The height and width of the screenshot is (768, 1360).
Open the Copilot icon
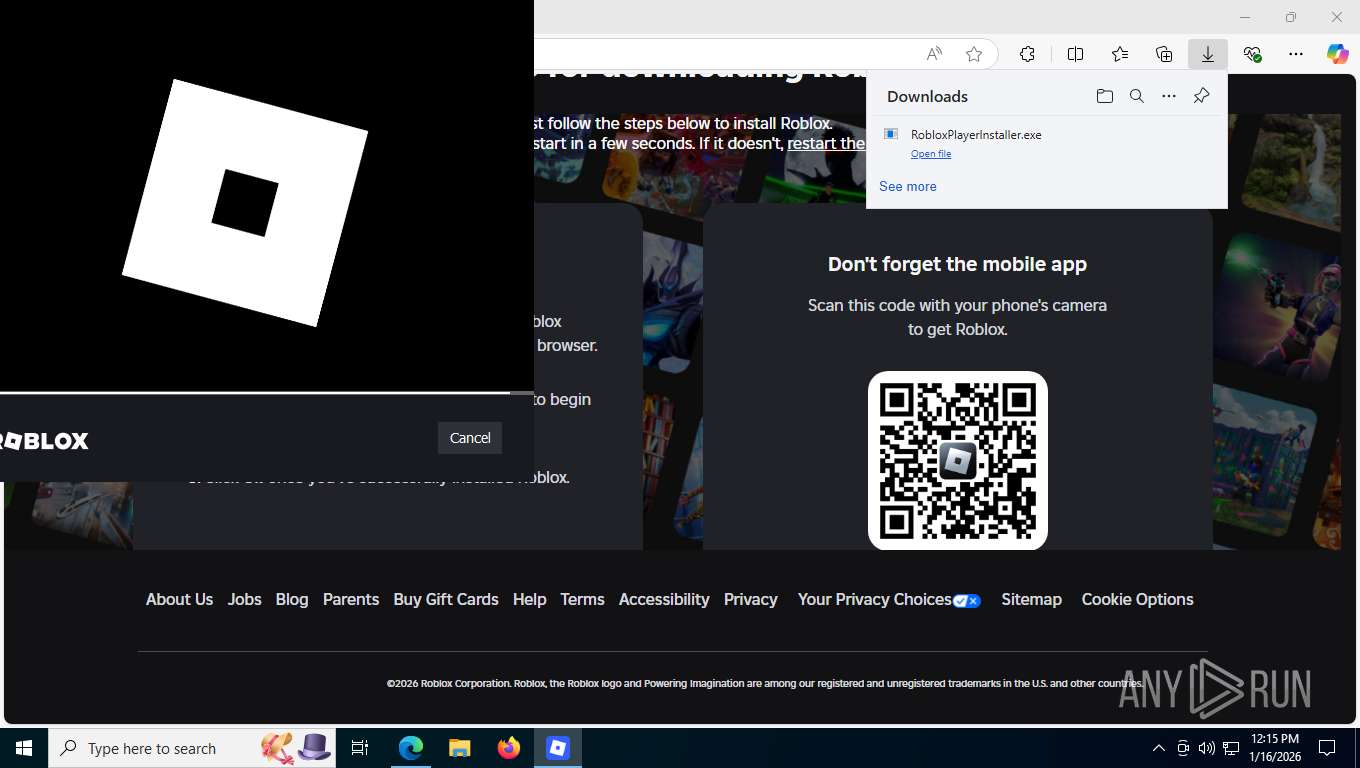[x=1338, y=54]
